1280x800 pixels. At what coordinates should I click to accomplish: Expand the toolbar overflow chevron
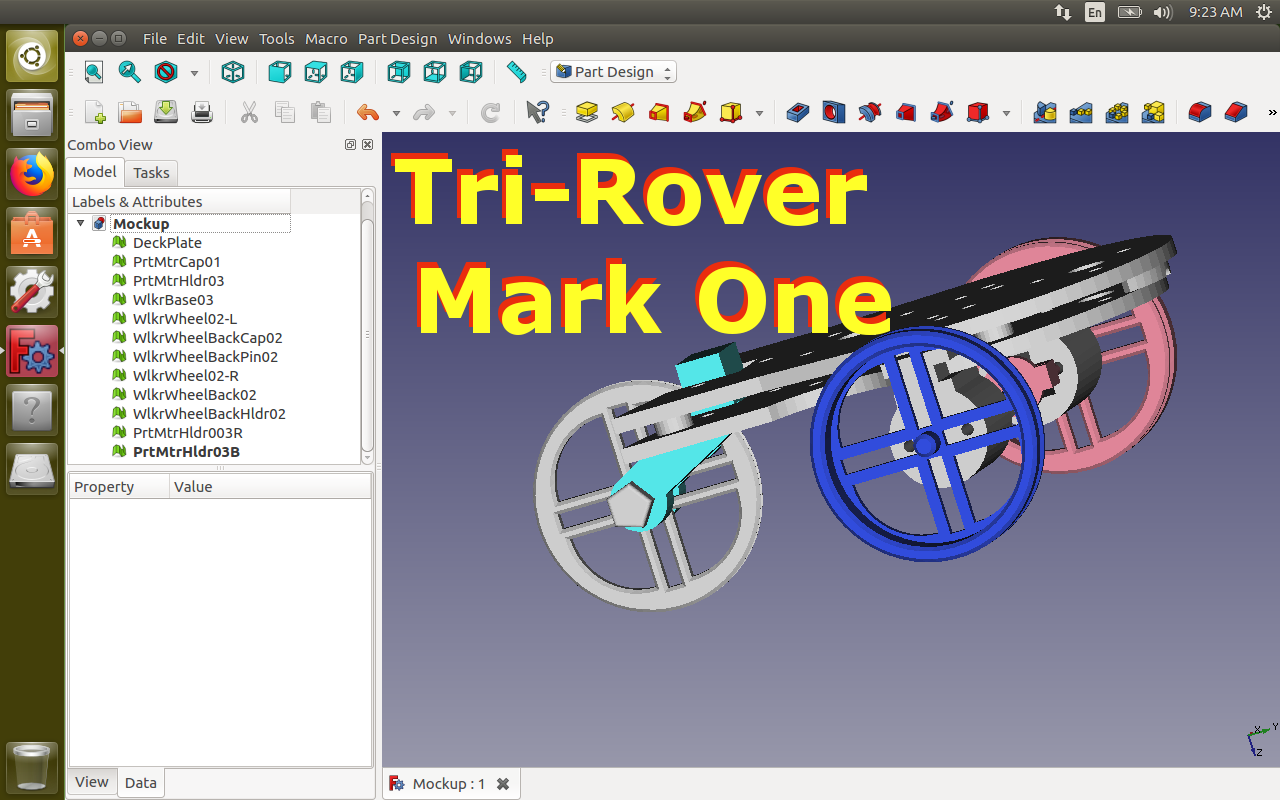click(1272, 112)
